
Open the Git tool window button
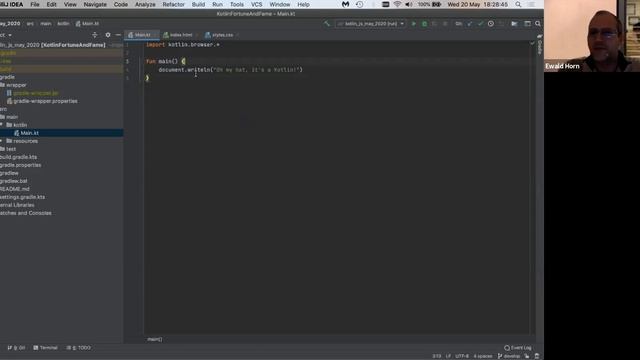[x=16, y=348]
